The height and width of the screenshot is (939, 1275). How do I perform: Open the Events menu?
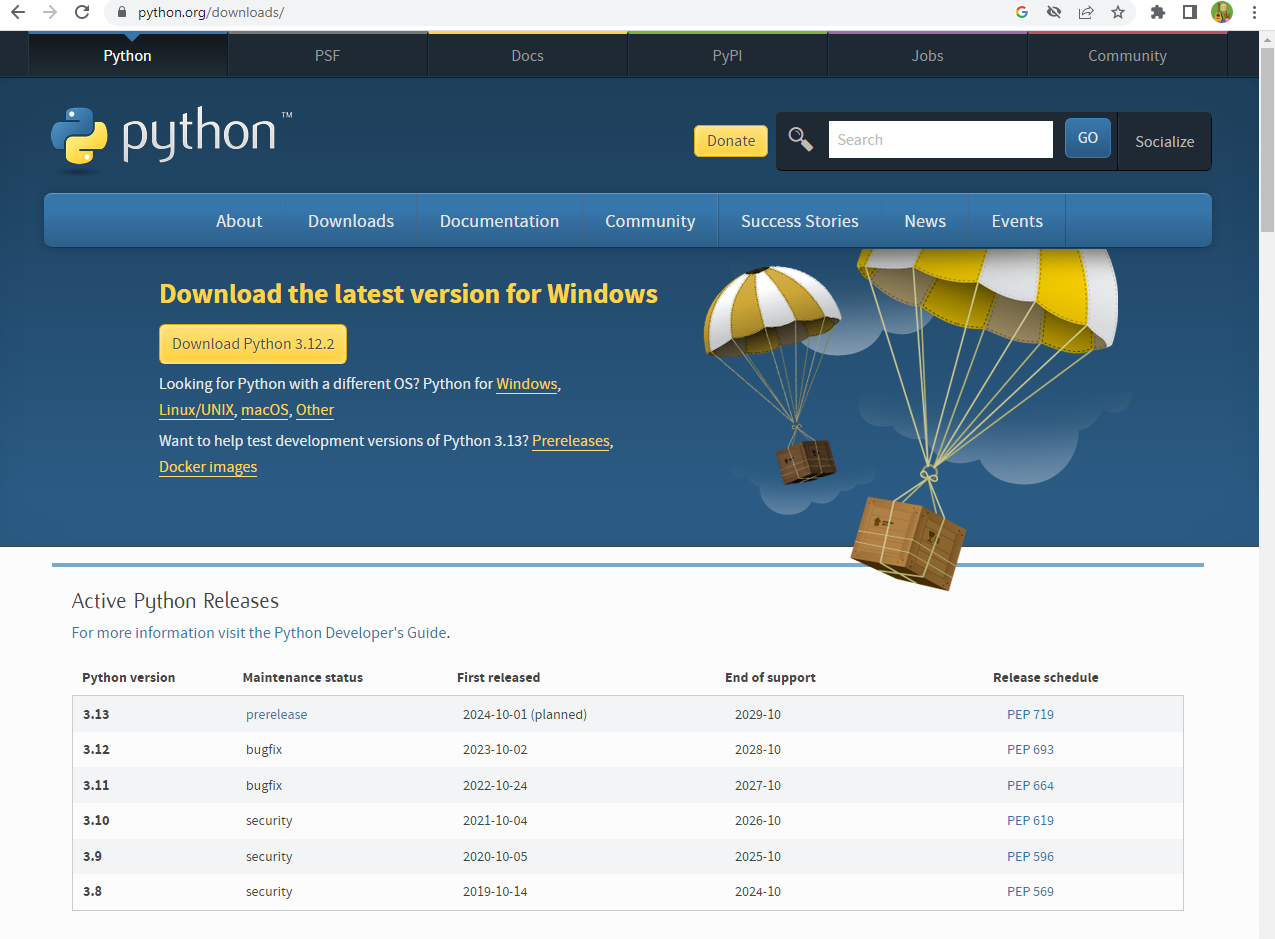click(x=1017, y=221)
